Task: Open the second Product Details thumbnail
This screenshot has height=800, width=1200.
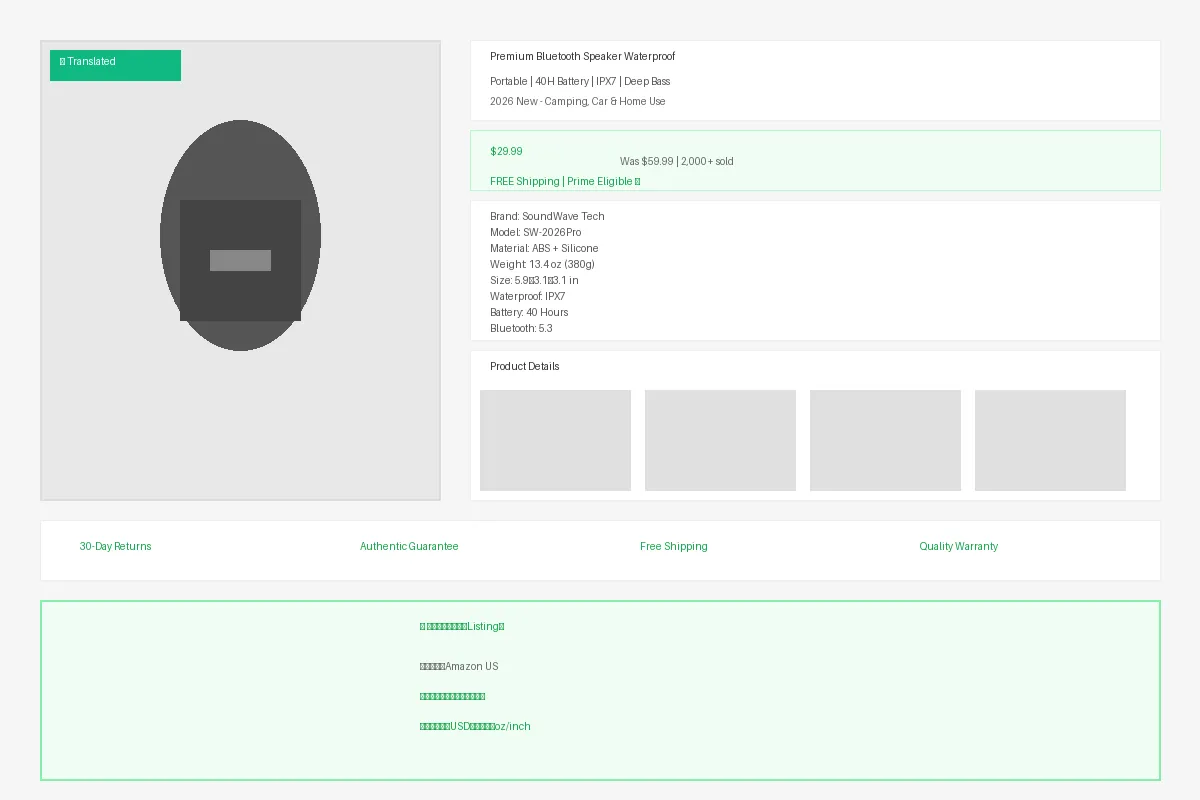Action: (720, 440)
